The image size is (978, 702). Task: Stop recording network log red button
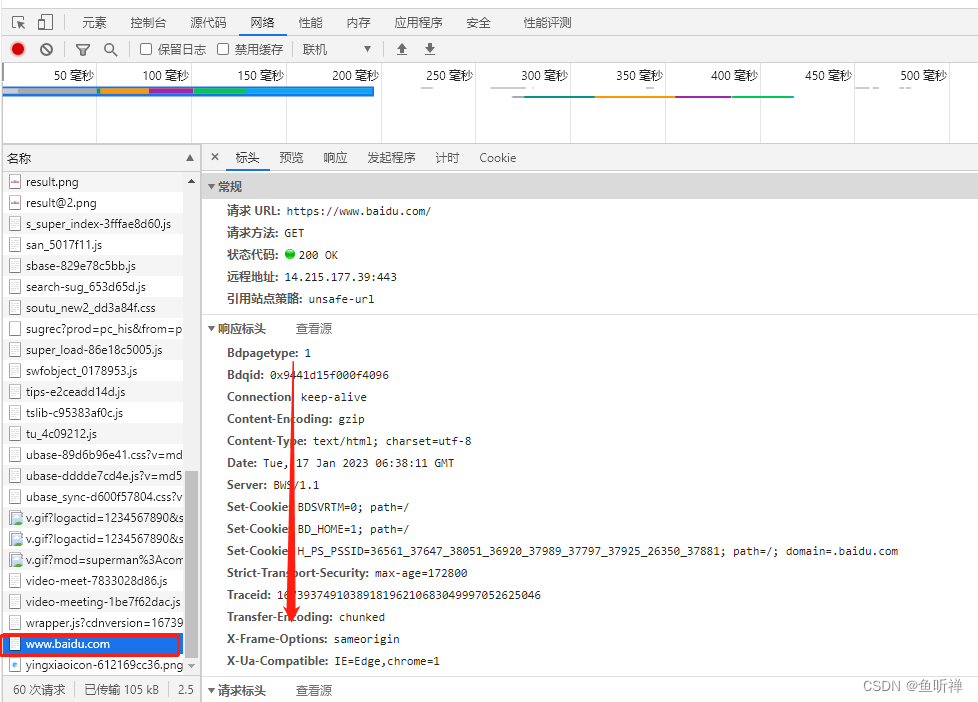18,49
